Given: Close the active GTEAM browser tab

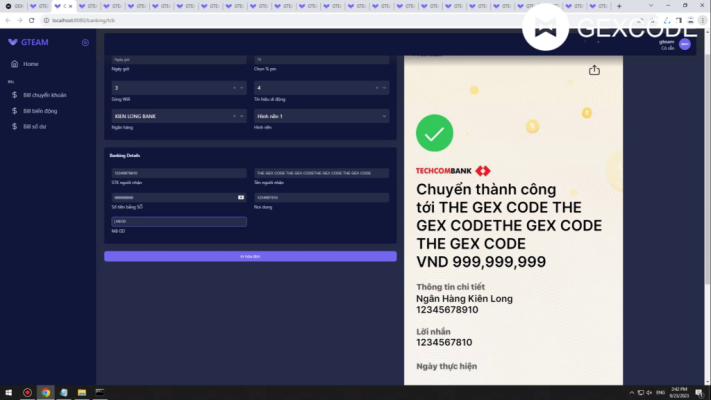Looking at the screenshot, I should [x=70, y=6].
